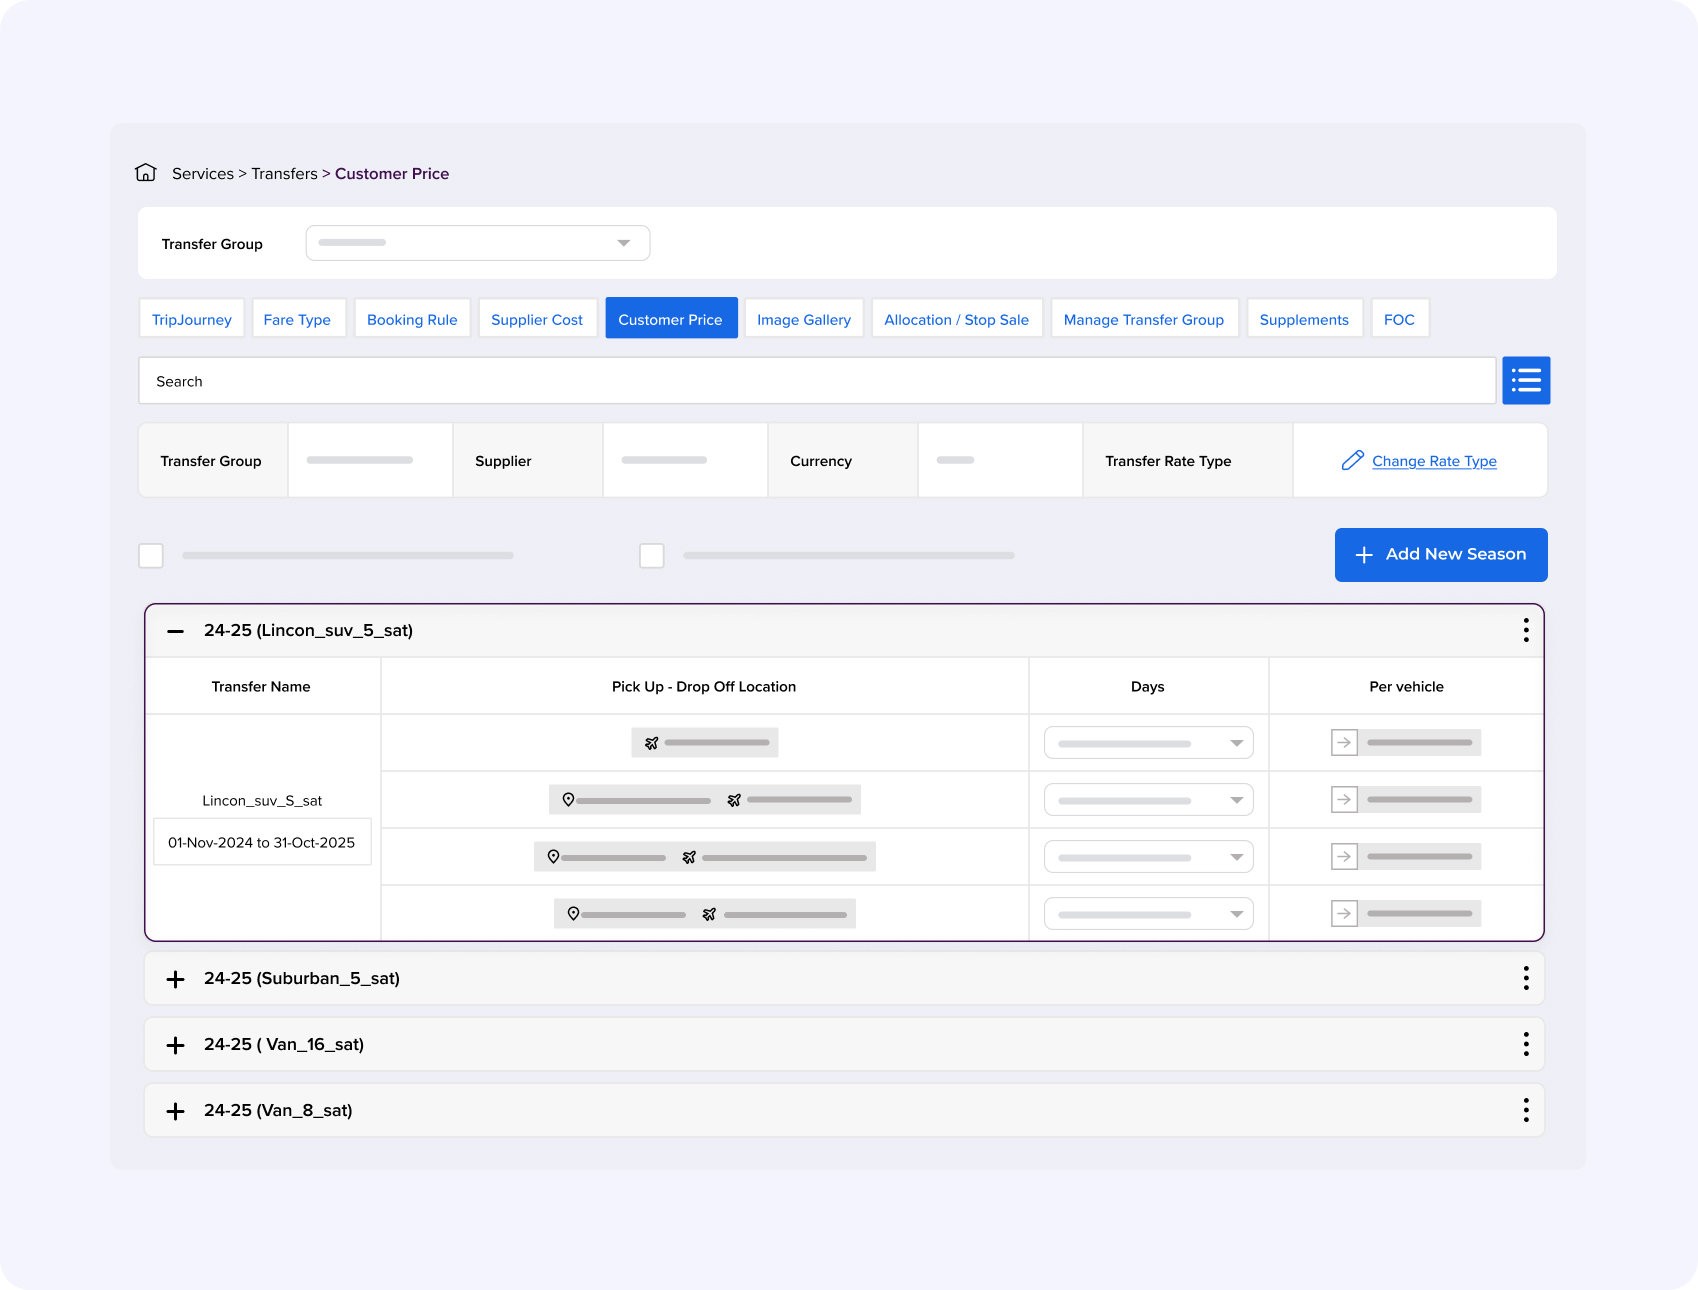Click map pin icon in second location row

pos(568,799)
